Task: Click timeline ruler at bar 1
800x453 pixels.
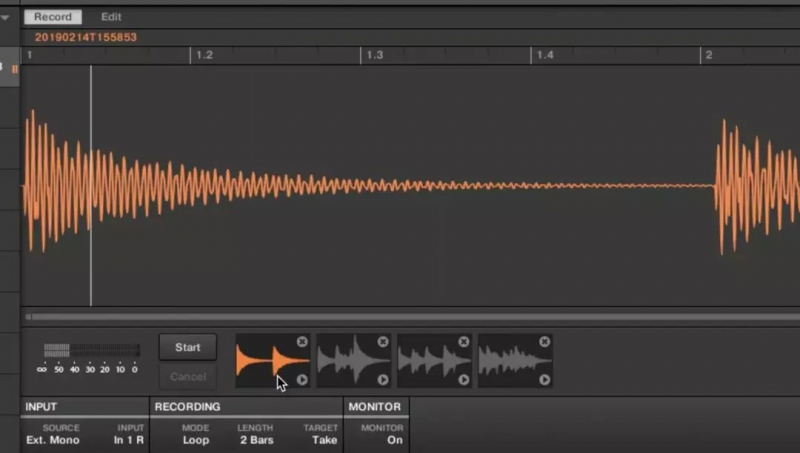Action: [29, 55]
